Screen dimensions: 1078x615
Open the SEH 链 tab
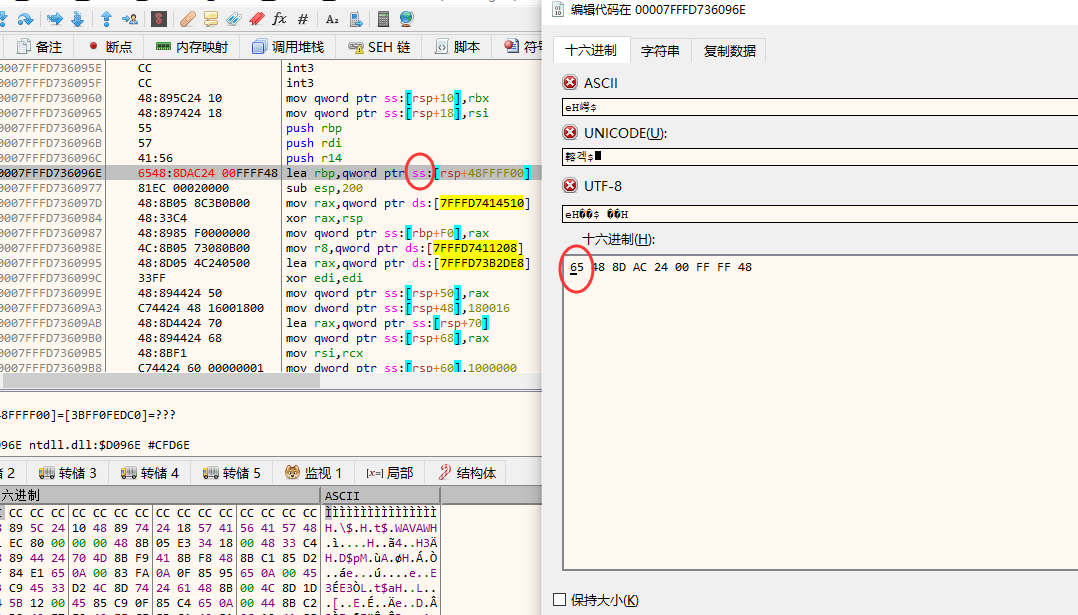[380, 47]
